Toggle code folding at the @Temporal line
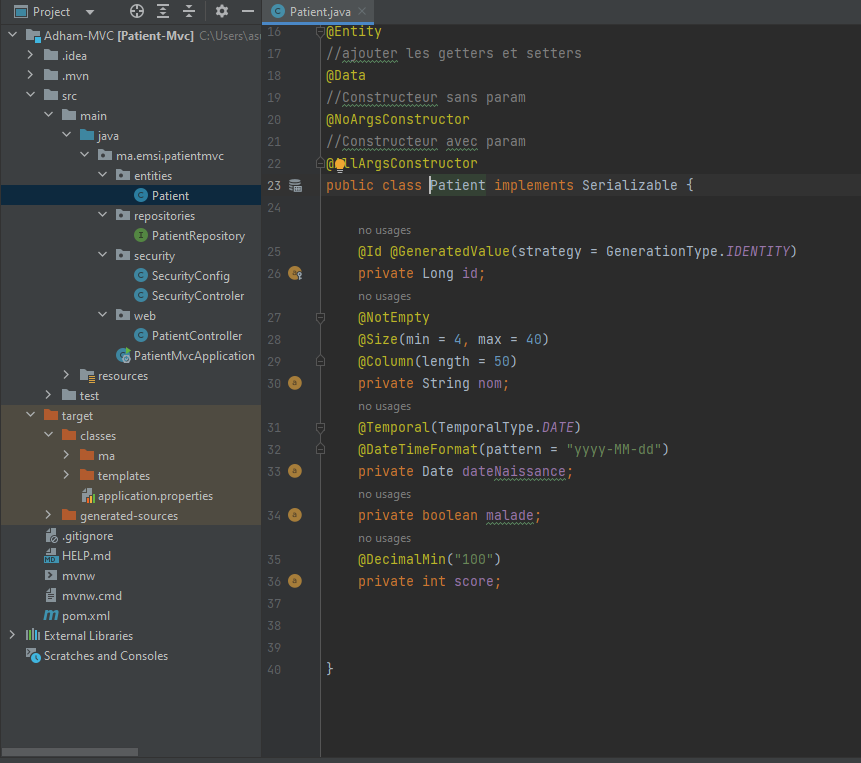Screen dimensions: 861x763 [320, 428]
